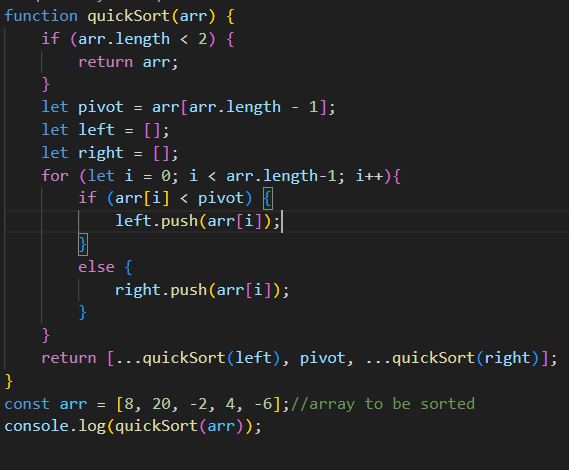The height and width of the screenshot is (470, 569).
Task: Click the 'pivot' variable in let declaration
Action: (101, 107)
